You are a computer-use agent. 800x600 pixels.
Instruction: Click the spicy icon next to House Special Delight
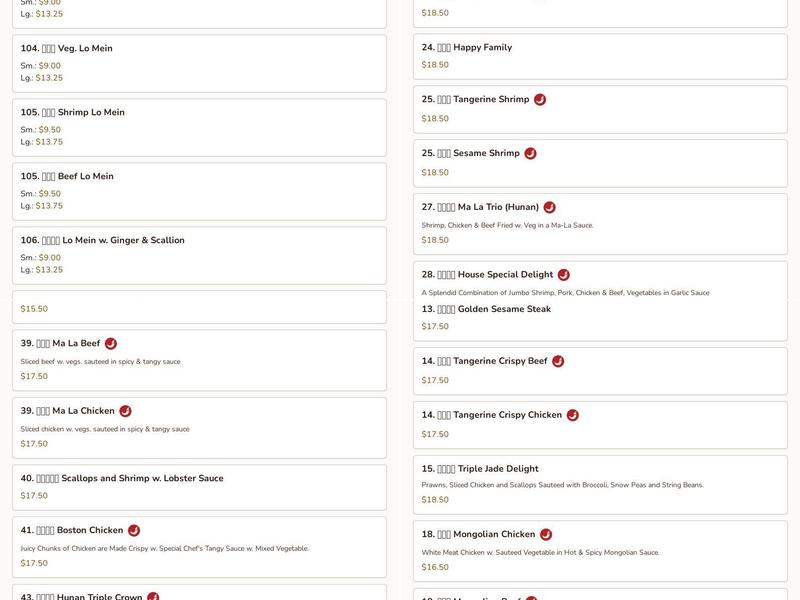(563, 275)
